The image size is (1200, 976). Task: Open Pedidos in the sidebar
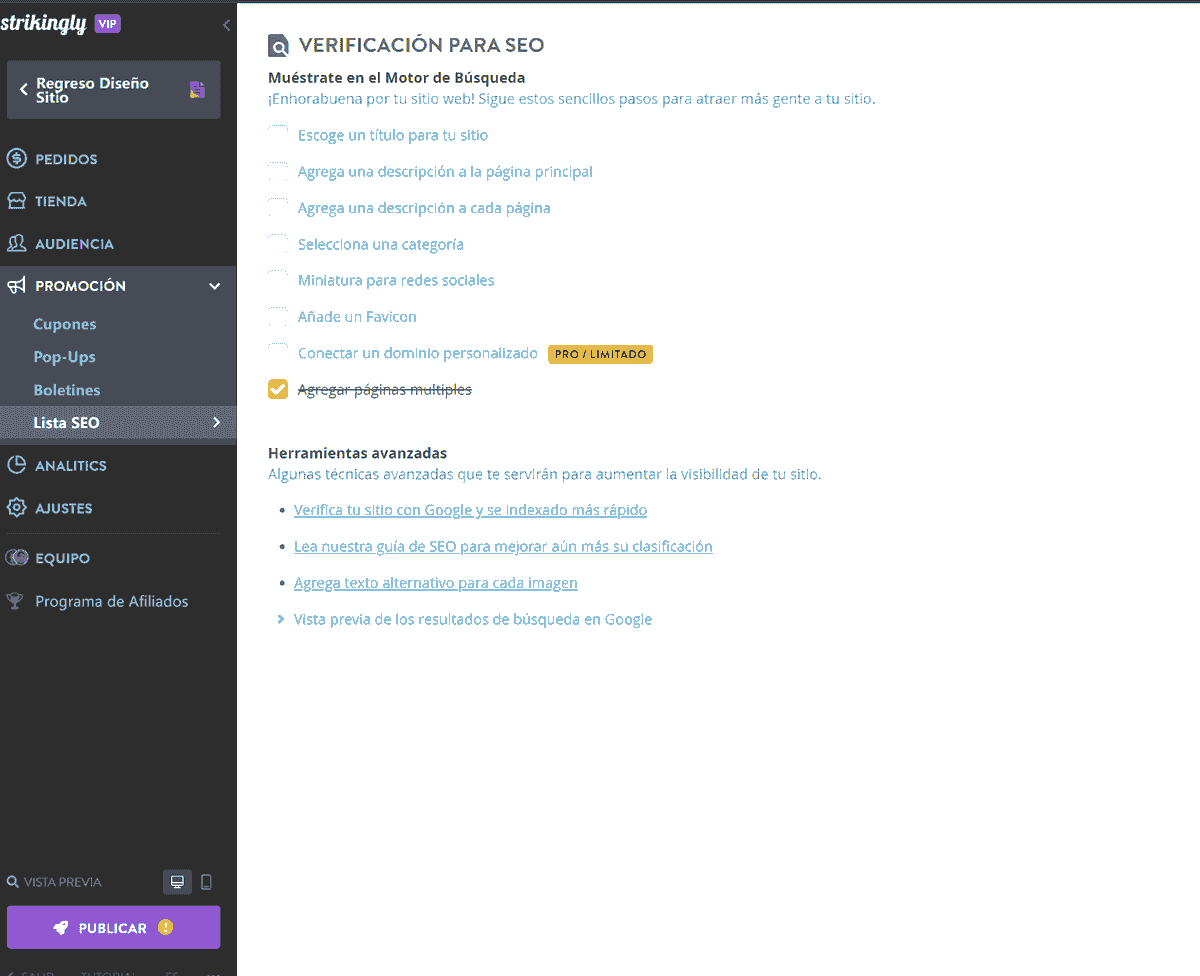[x=66, y=159]
